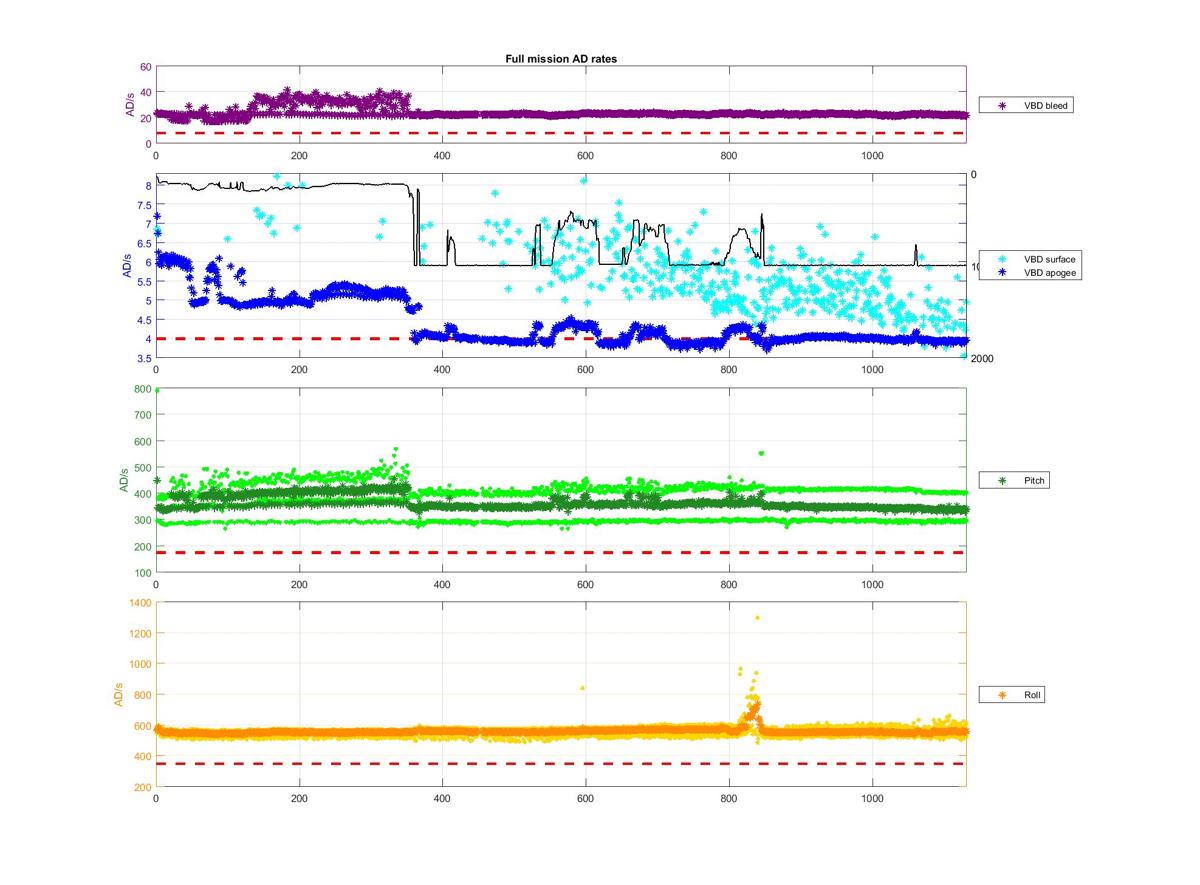Click the green Pitch legend marker
1200x885 pixels.
pyautogui.click(x=1001, y=481)
